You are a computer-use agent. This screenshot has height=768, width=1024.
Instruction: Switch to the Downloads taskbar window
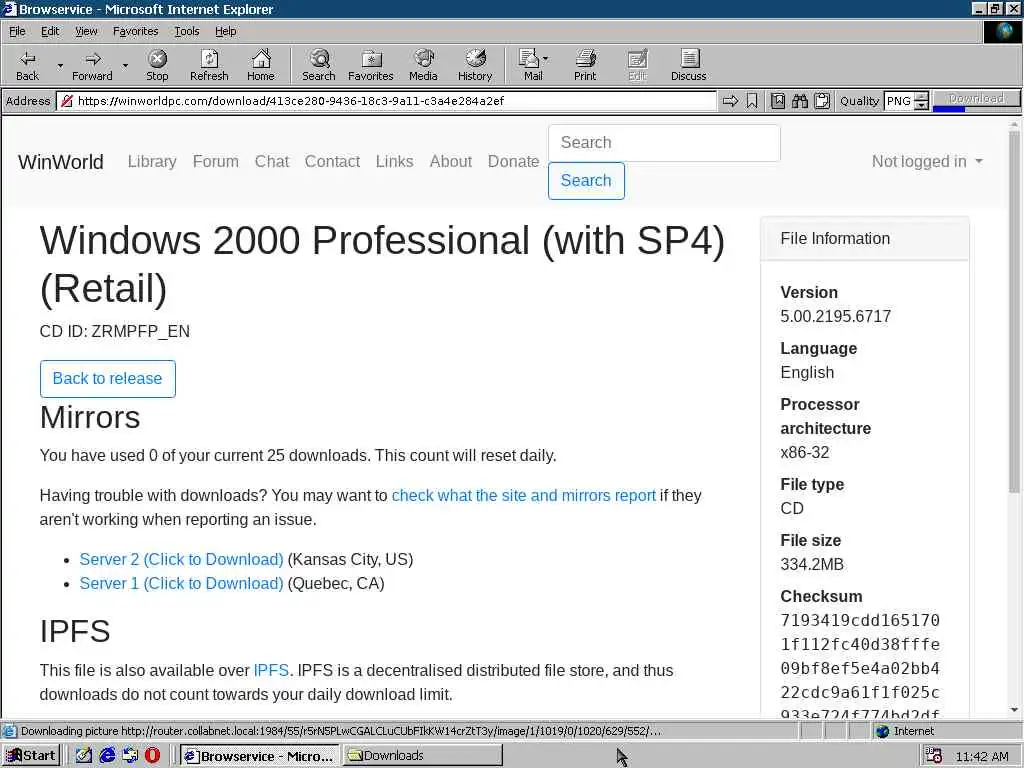[423, 756]
